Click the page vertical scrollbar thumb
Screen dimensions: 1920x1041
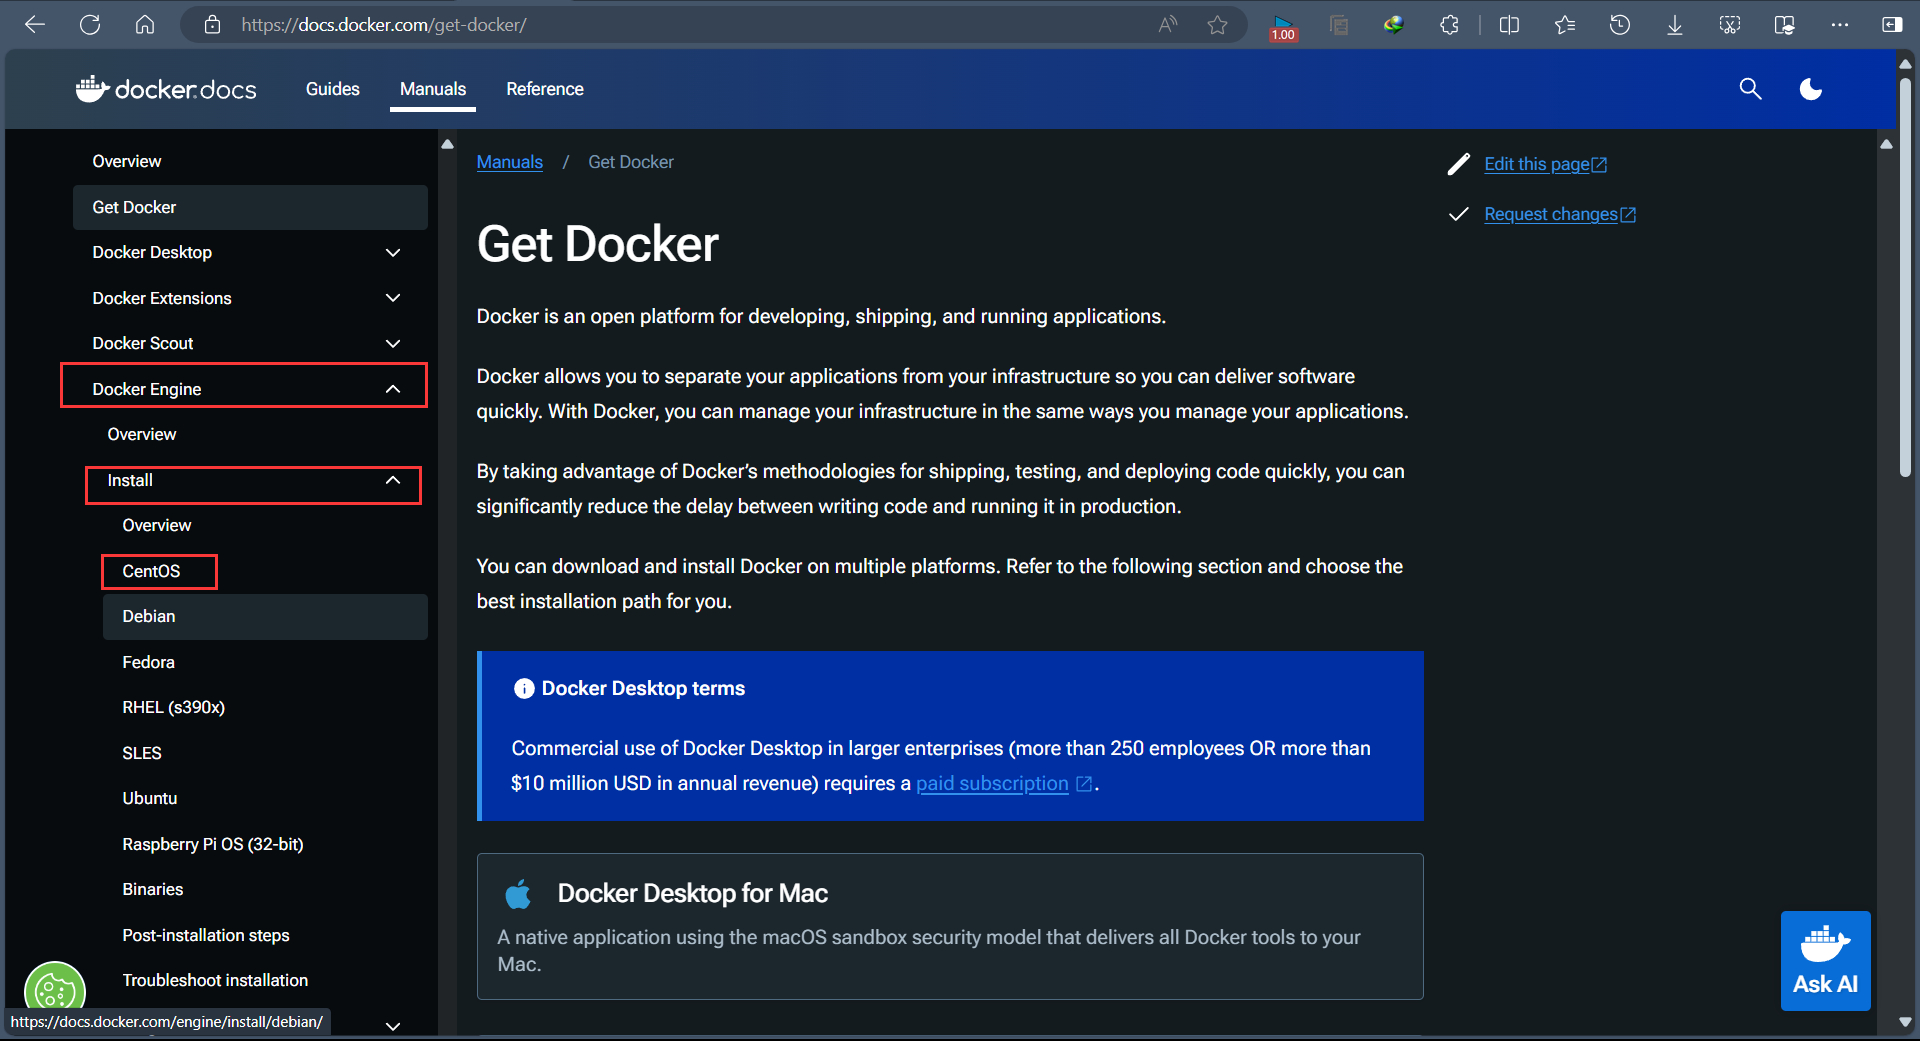point(1905,276)
